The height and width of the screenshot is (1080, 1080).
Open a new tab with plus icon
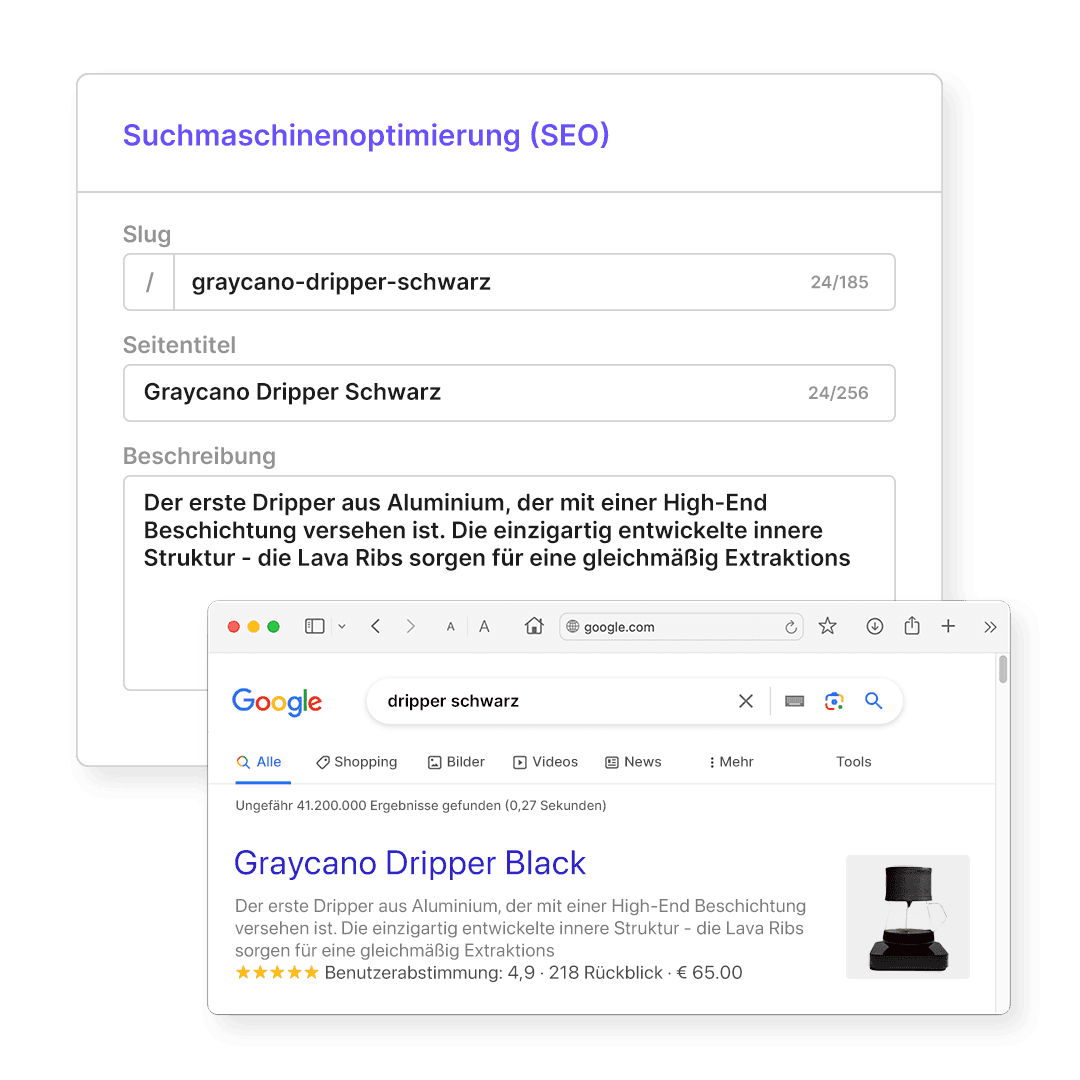[948, 626]
